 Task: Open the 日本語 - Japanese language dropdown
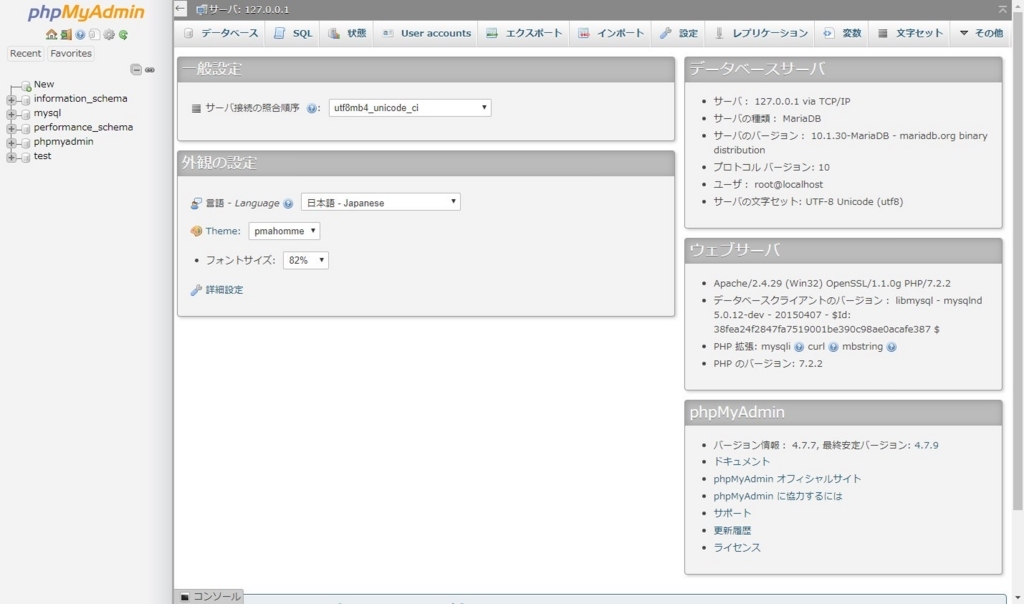click(381, 202)
